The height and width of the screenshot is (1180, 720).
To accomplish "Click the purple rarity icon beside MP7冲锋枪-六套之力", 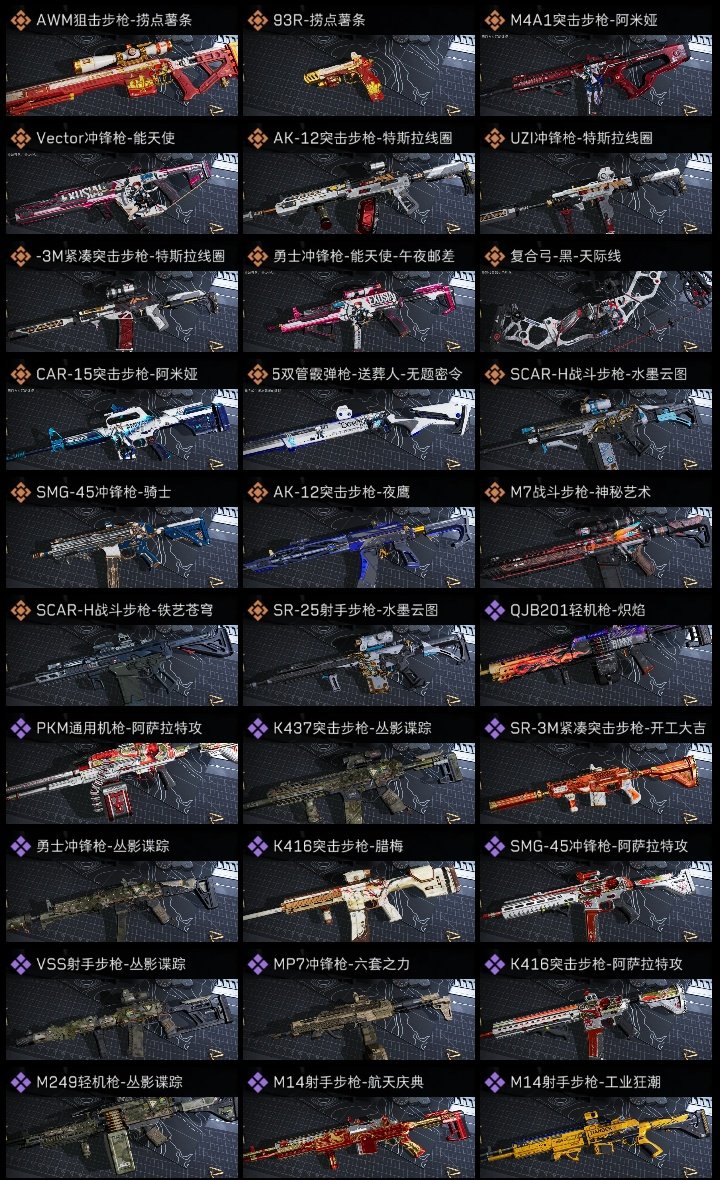I will pos(257,964).
